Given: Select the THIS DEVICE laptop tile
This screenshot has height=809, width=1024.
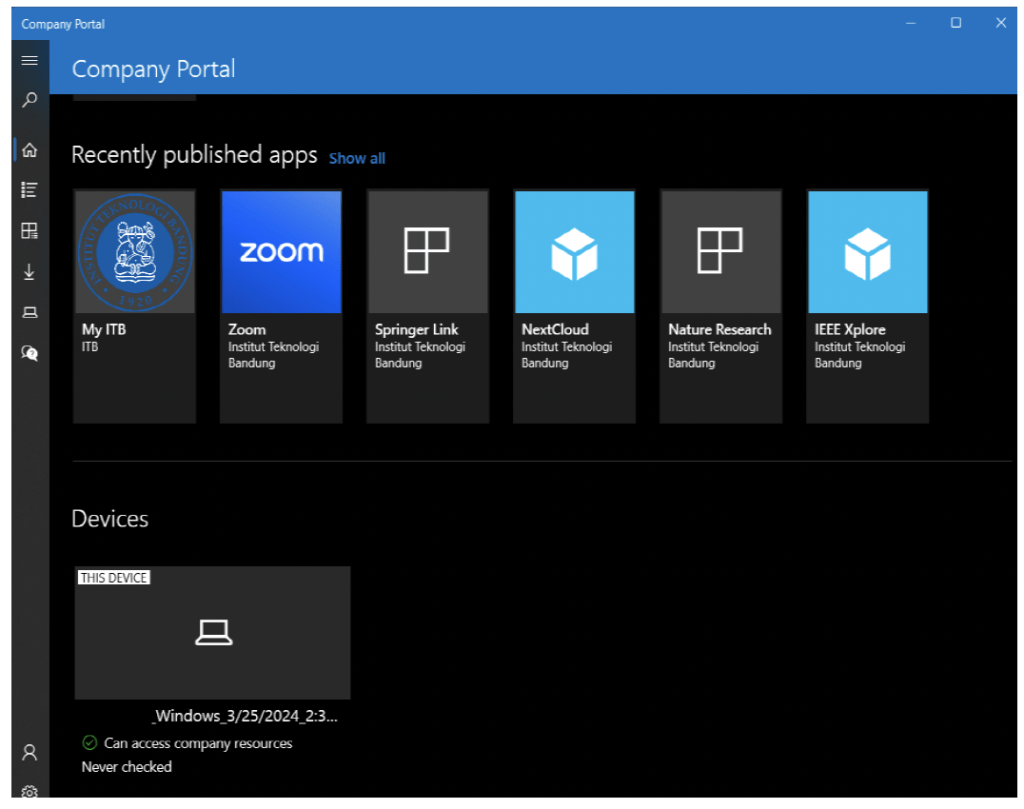Looking at the screenshot, I should click(x=212, y=633).
